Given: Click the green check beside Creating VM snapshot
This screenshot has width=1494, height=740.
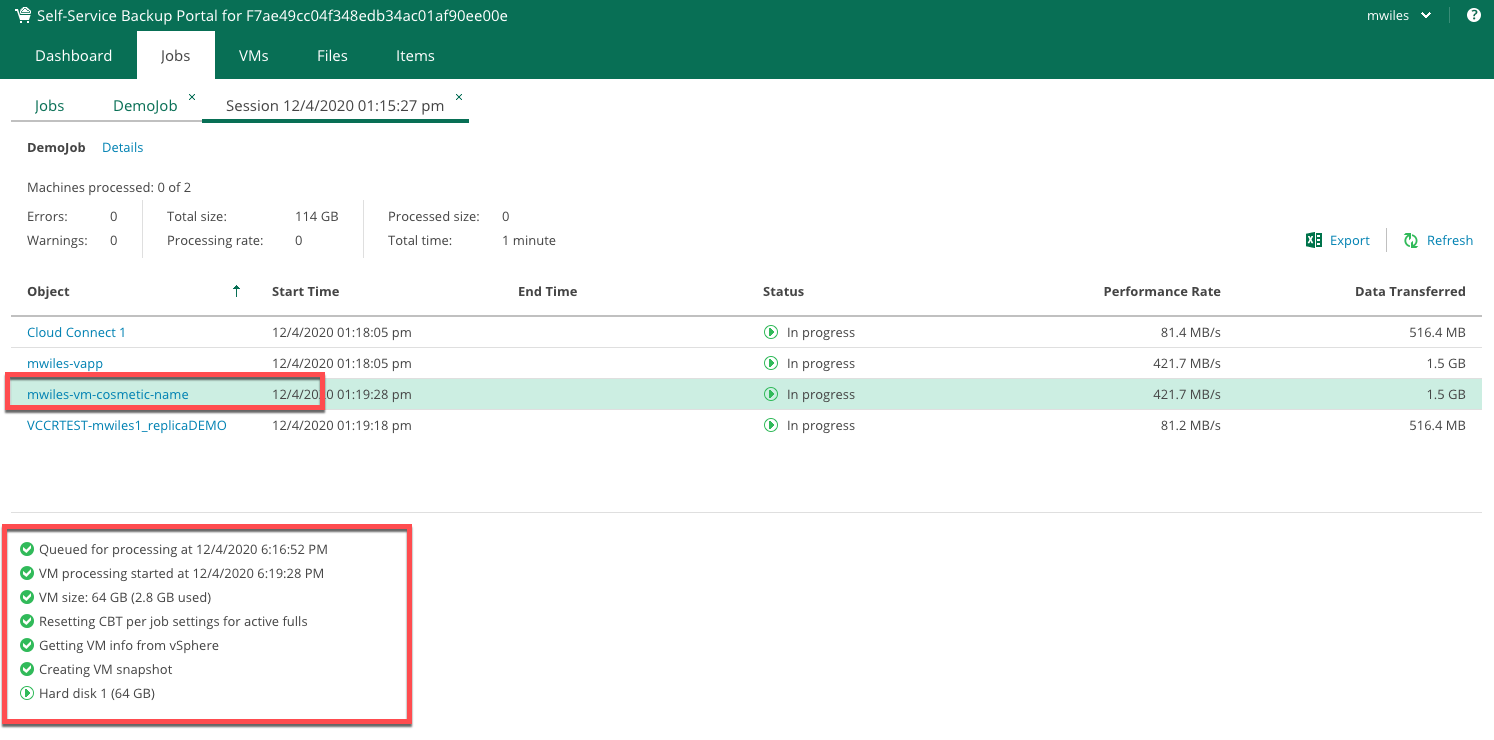Looking at the screenshot, I should click(x=27, y=669).
